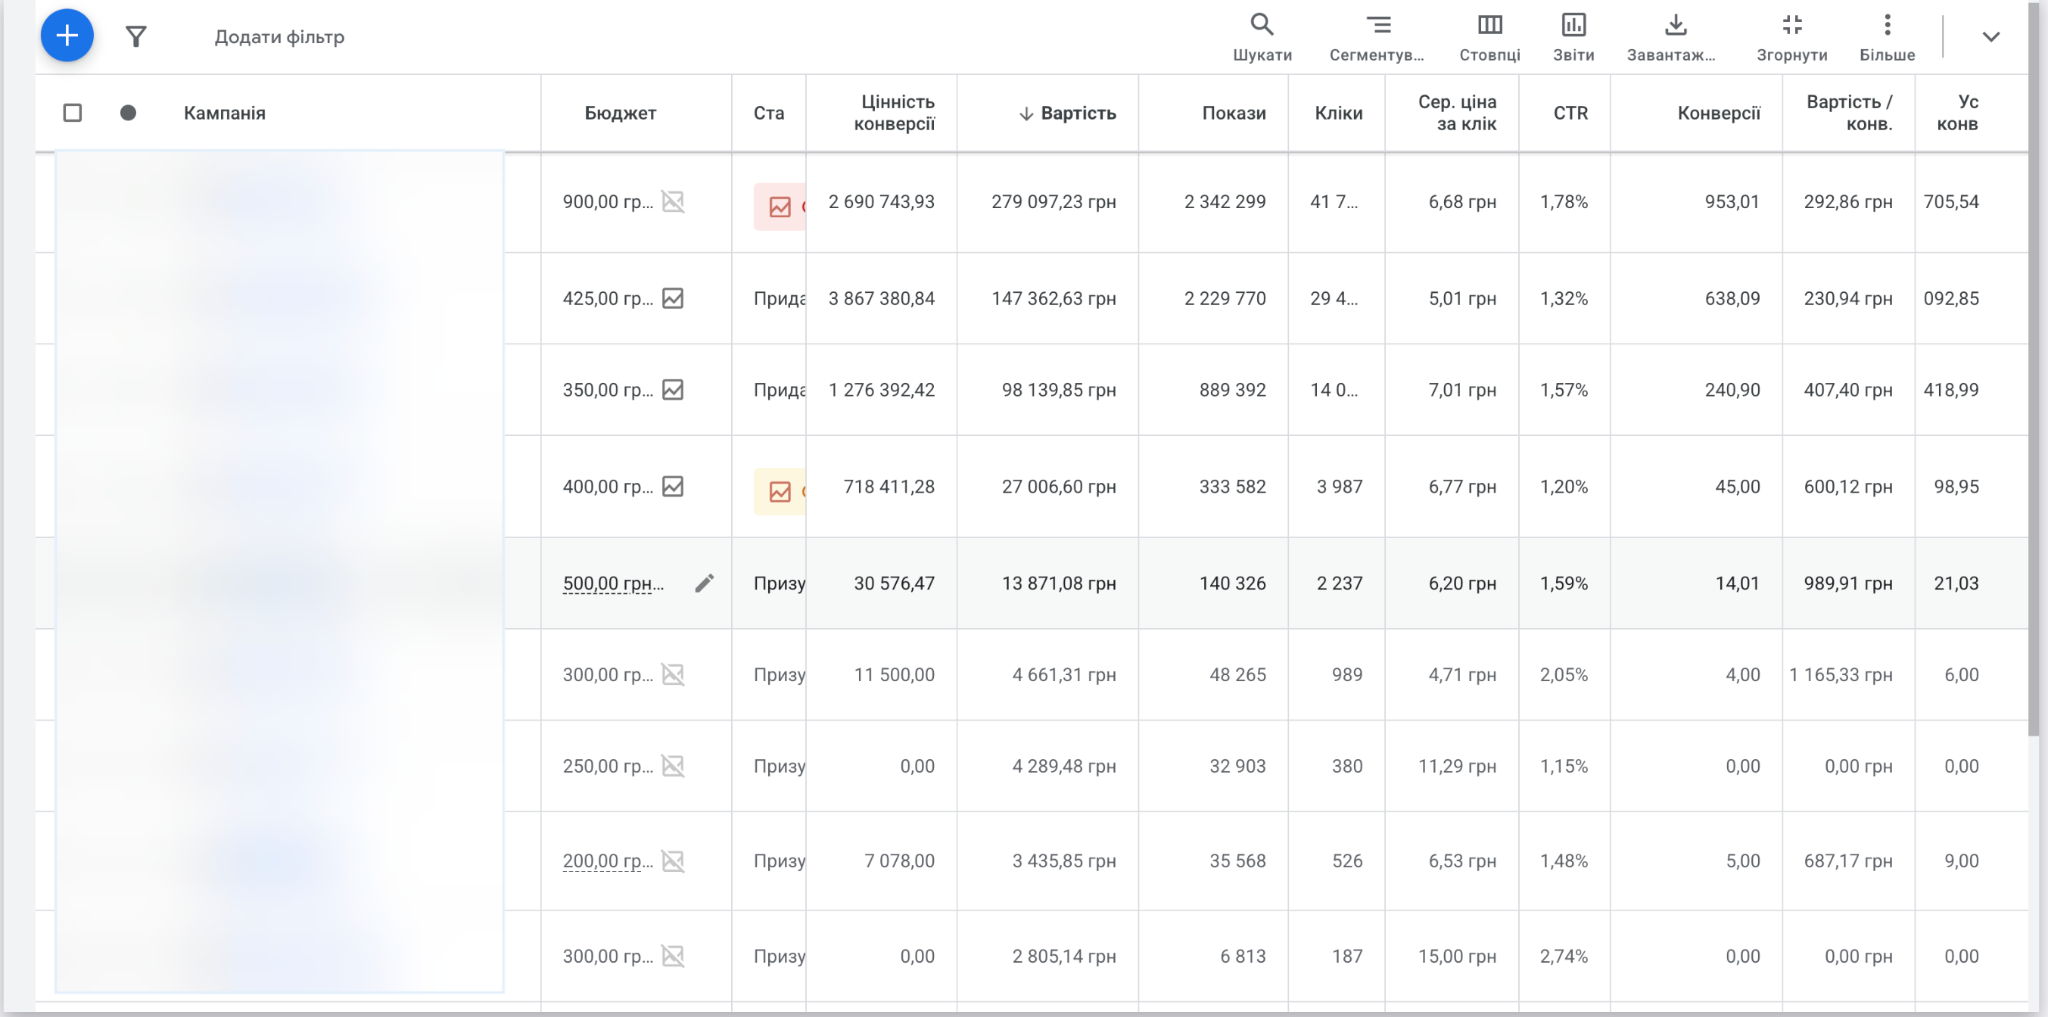Sort by the Покази column header
This screenshot has height=1017, width=2048.
tap(1233, 113)
